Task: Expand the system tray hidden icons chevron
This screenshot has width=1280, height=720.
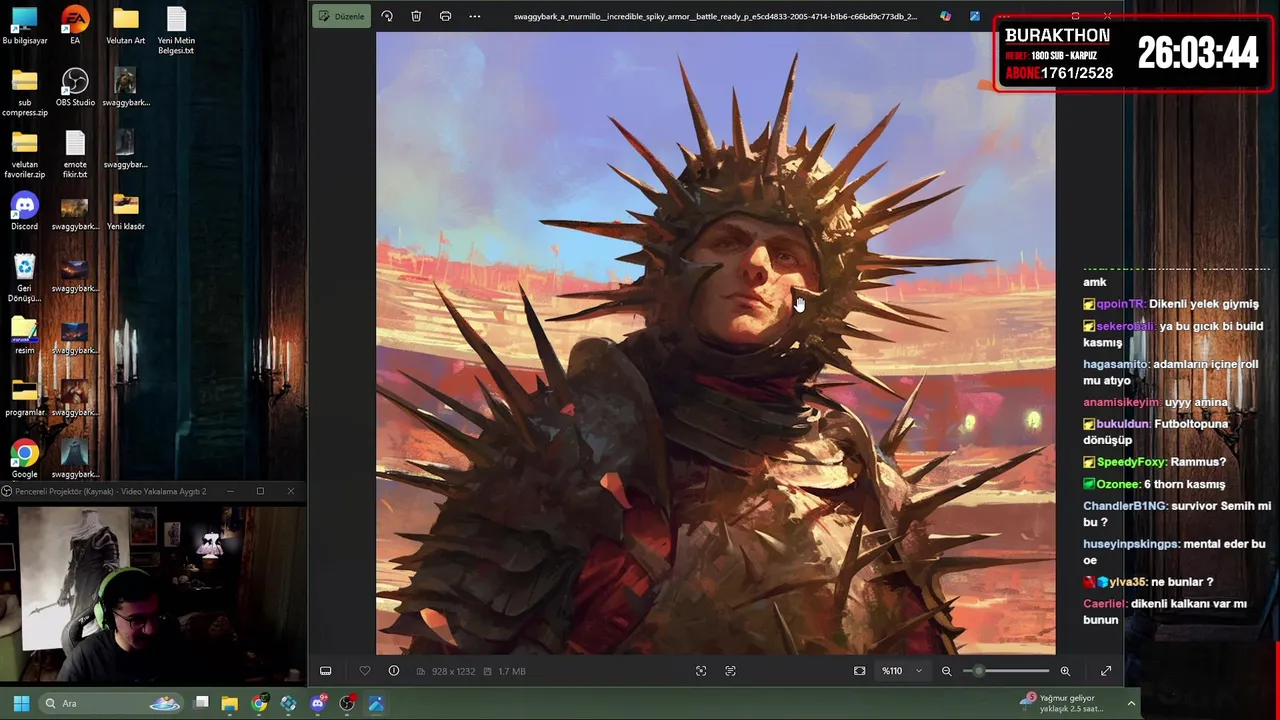Action: 1131,703
